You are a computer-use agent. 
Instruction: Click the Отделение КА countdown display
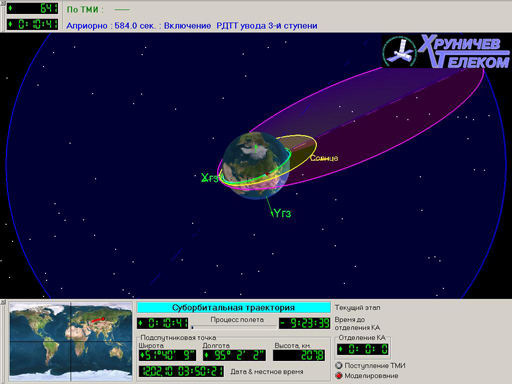pyautogui.click(x=363, y=349)
